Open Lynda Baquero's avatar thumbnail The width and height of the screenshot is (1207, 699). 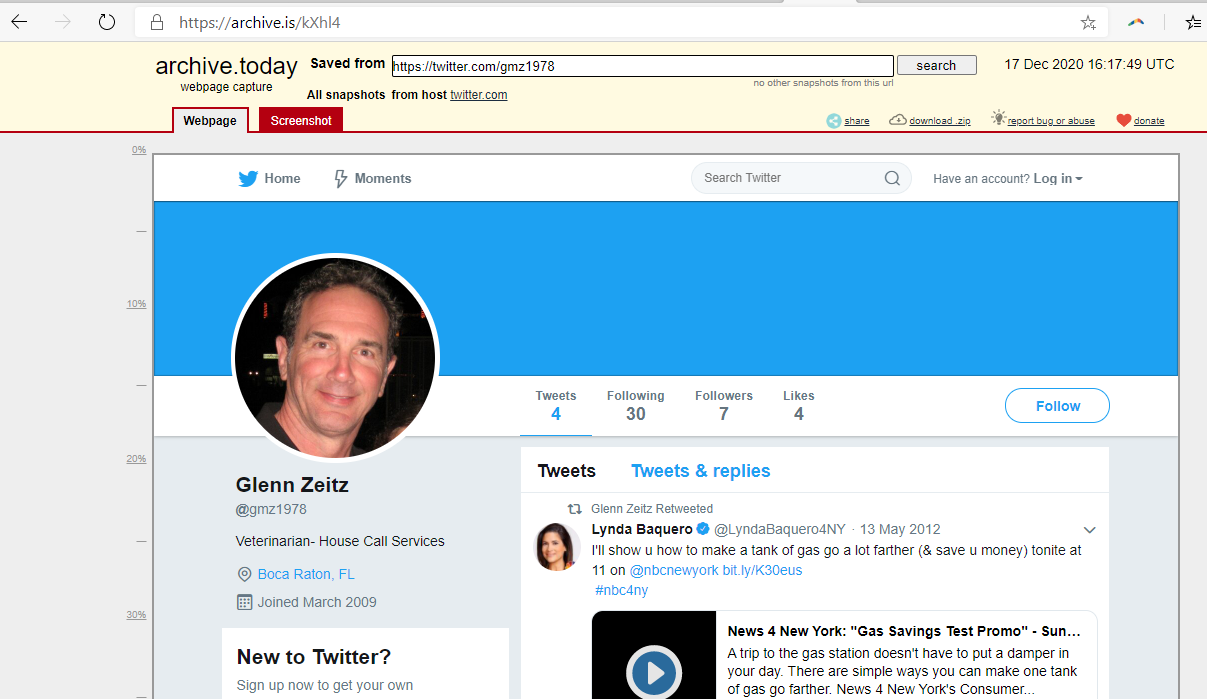point(559,546)
